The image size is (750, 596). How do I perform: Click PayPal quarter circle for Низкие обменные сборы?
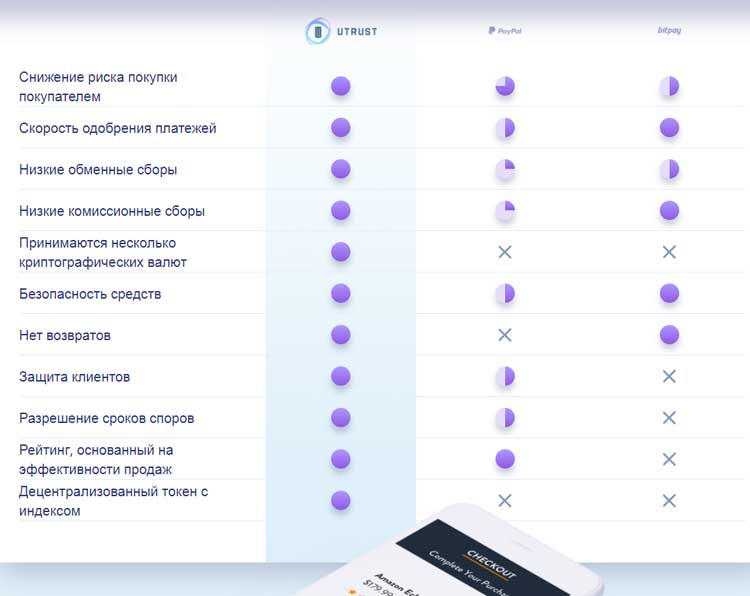pyautogui.click(x=505, y=169)
